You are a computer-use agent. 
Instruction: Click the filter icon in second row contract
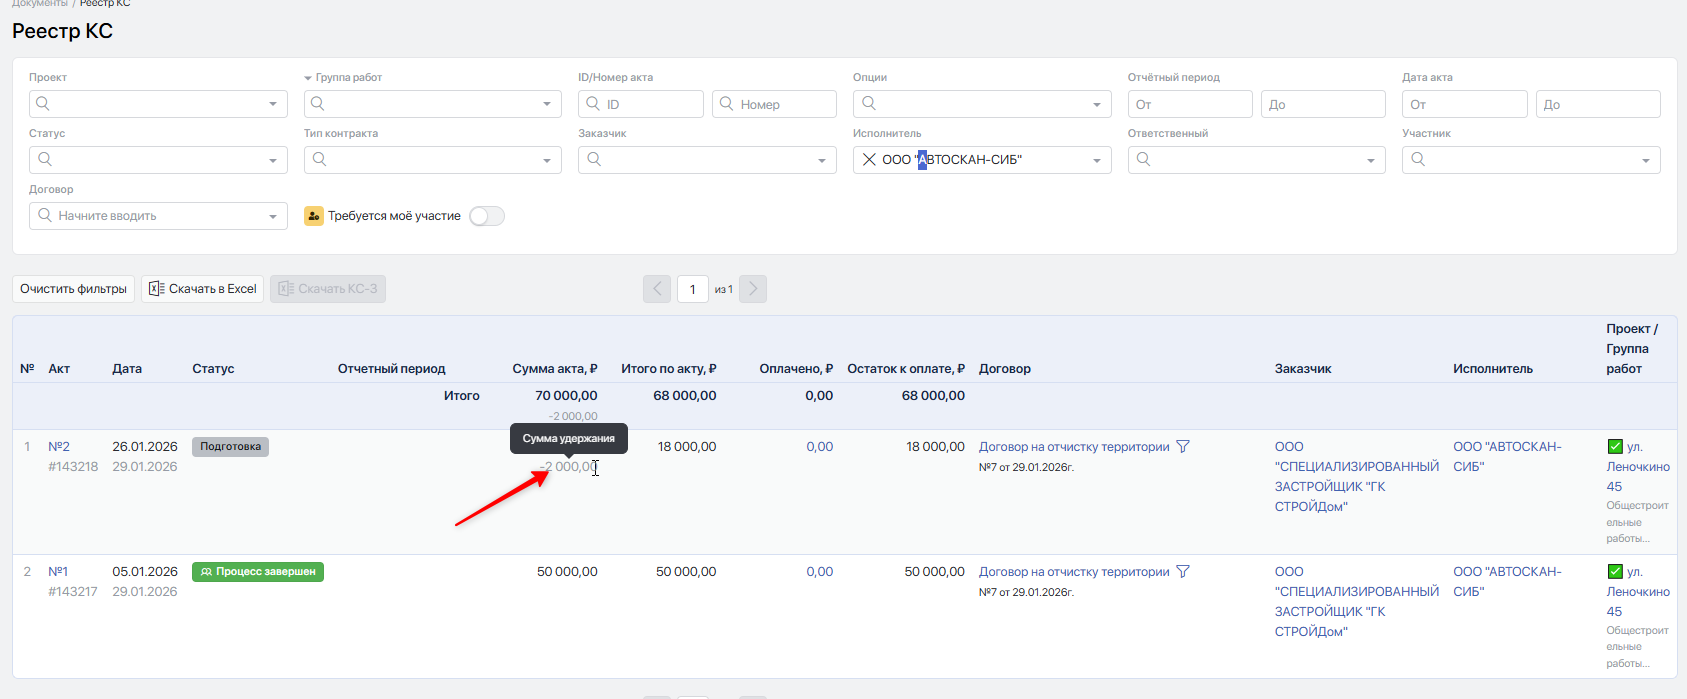coord(1183,572)
